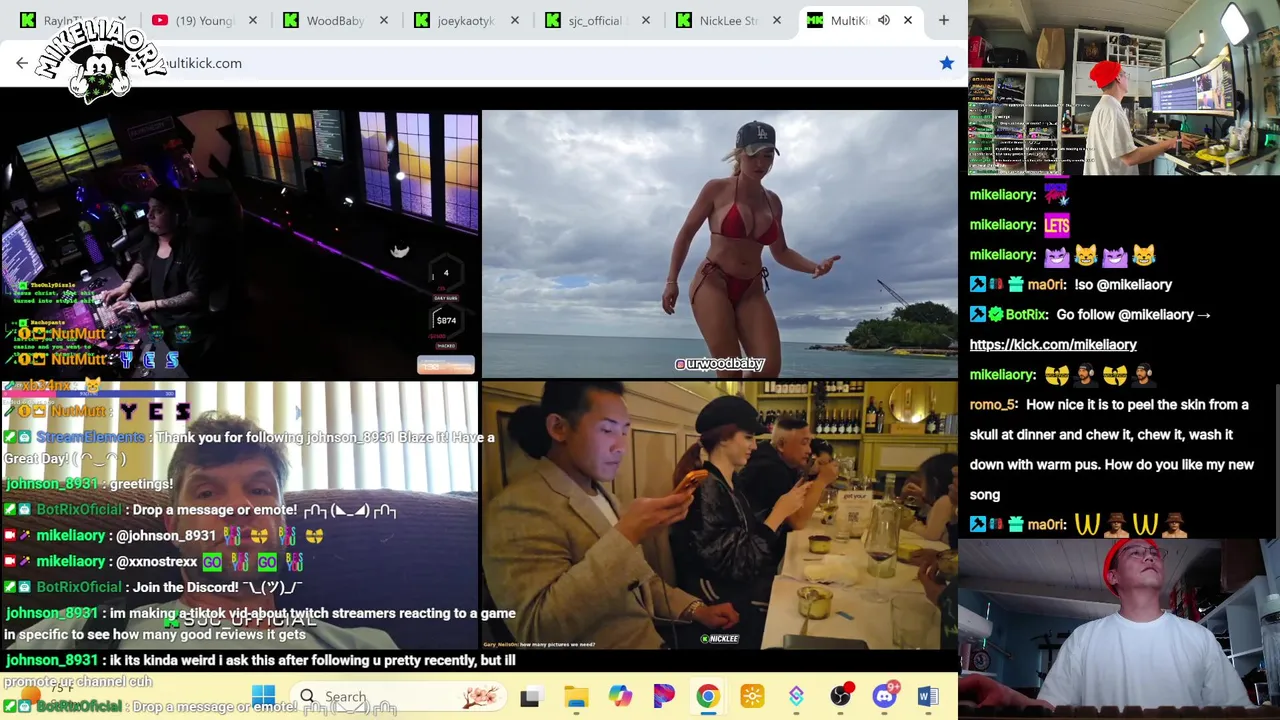The height and width of the screenshot is (720, 1280).
Task: Open the orange sun app taskbar icon
Action: pos(752,697)
